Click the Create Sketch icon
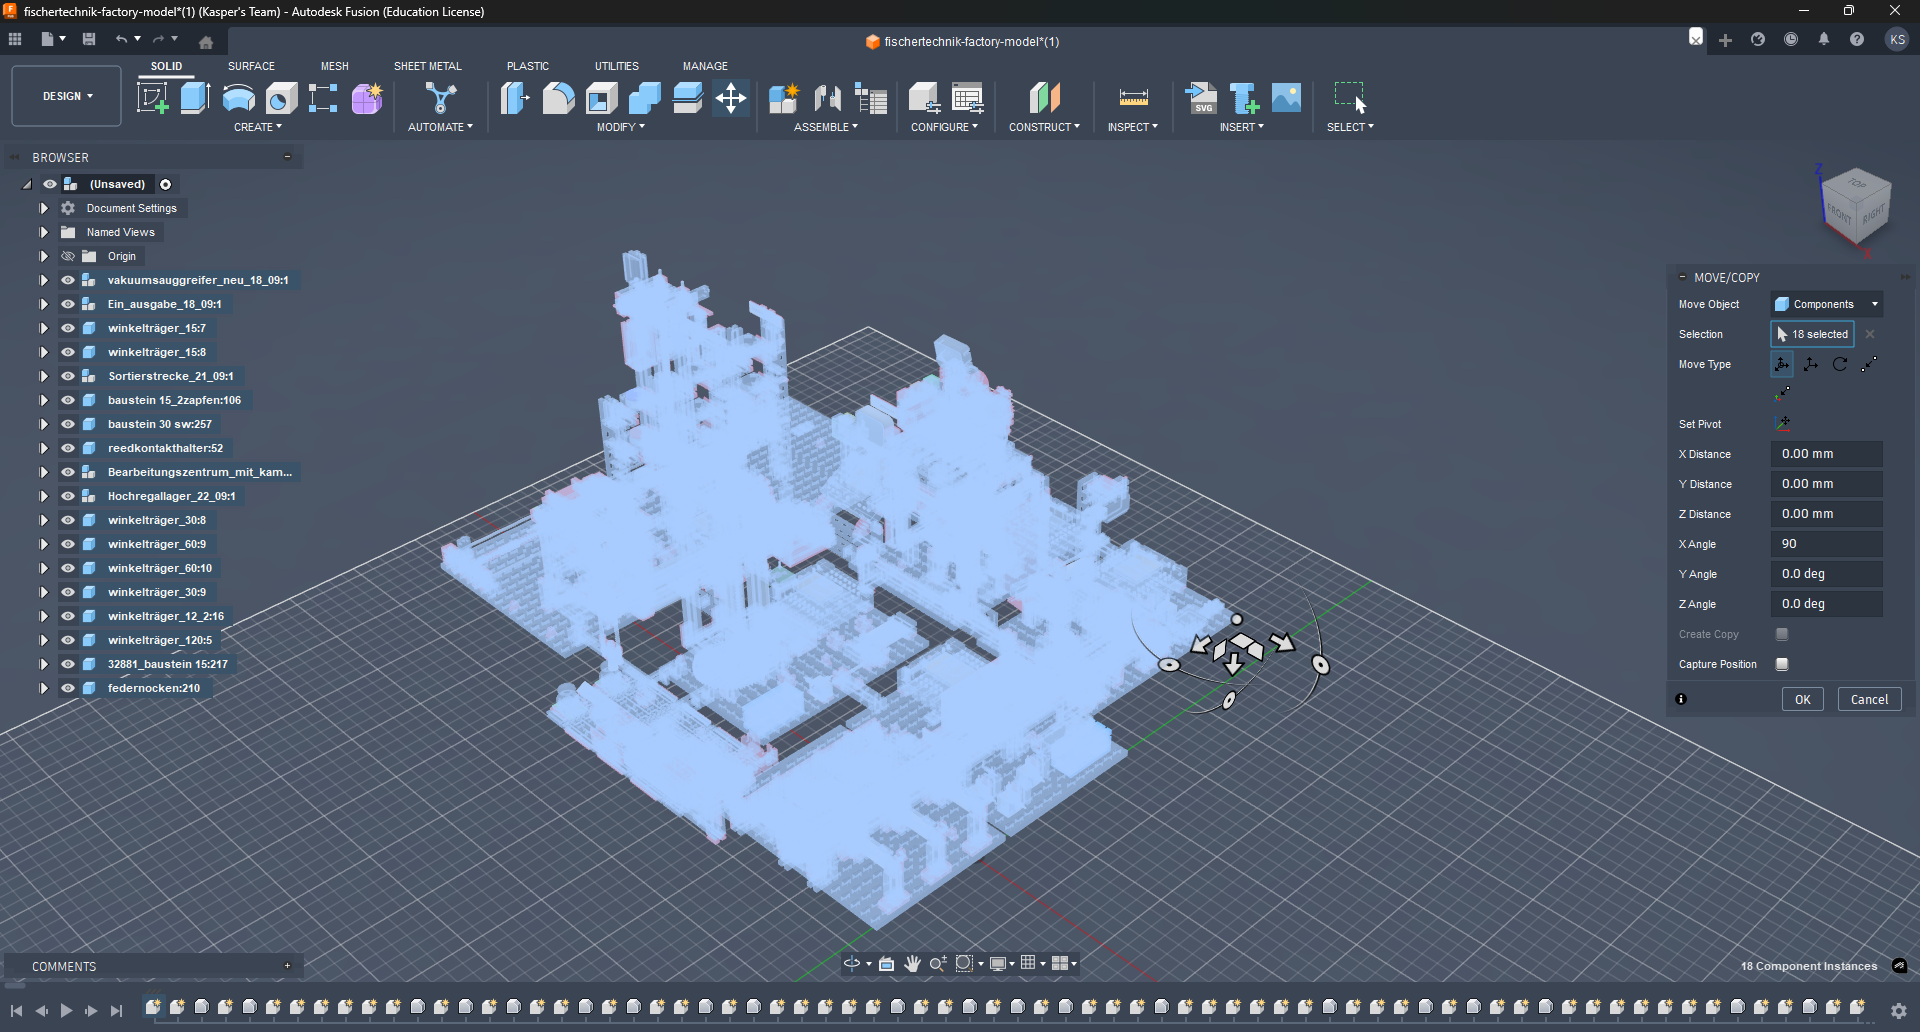 [152, 98]
